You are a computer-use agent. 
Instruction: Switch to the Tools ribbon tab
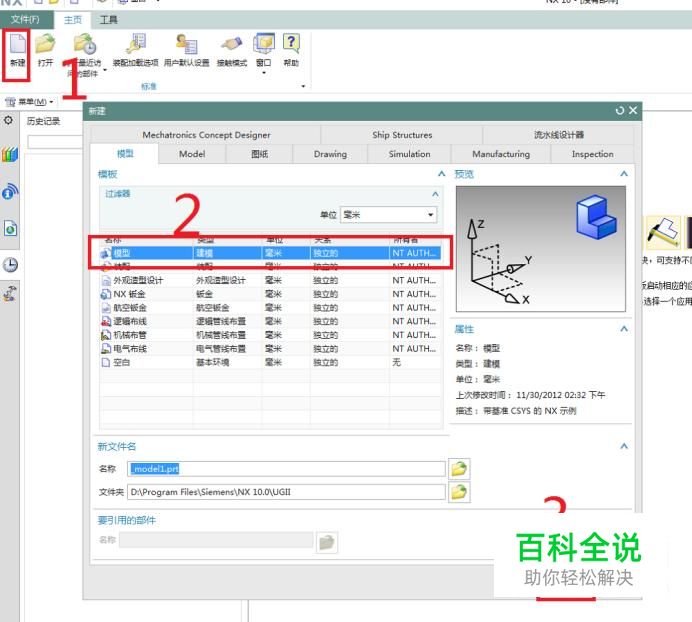109,20
